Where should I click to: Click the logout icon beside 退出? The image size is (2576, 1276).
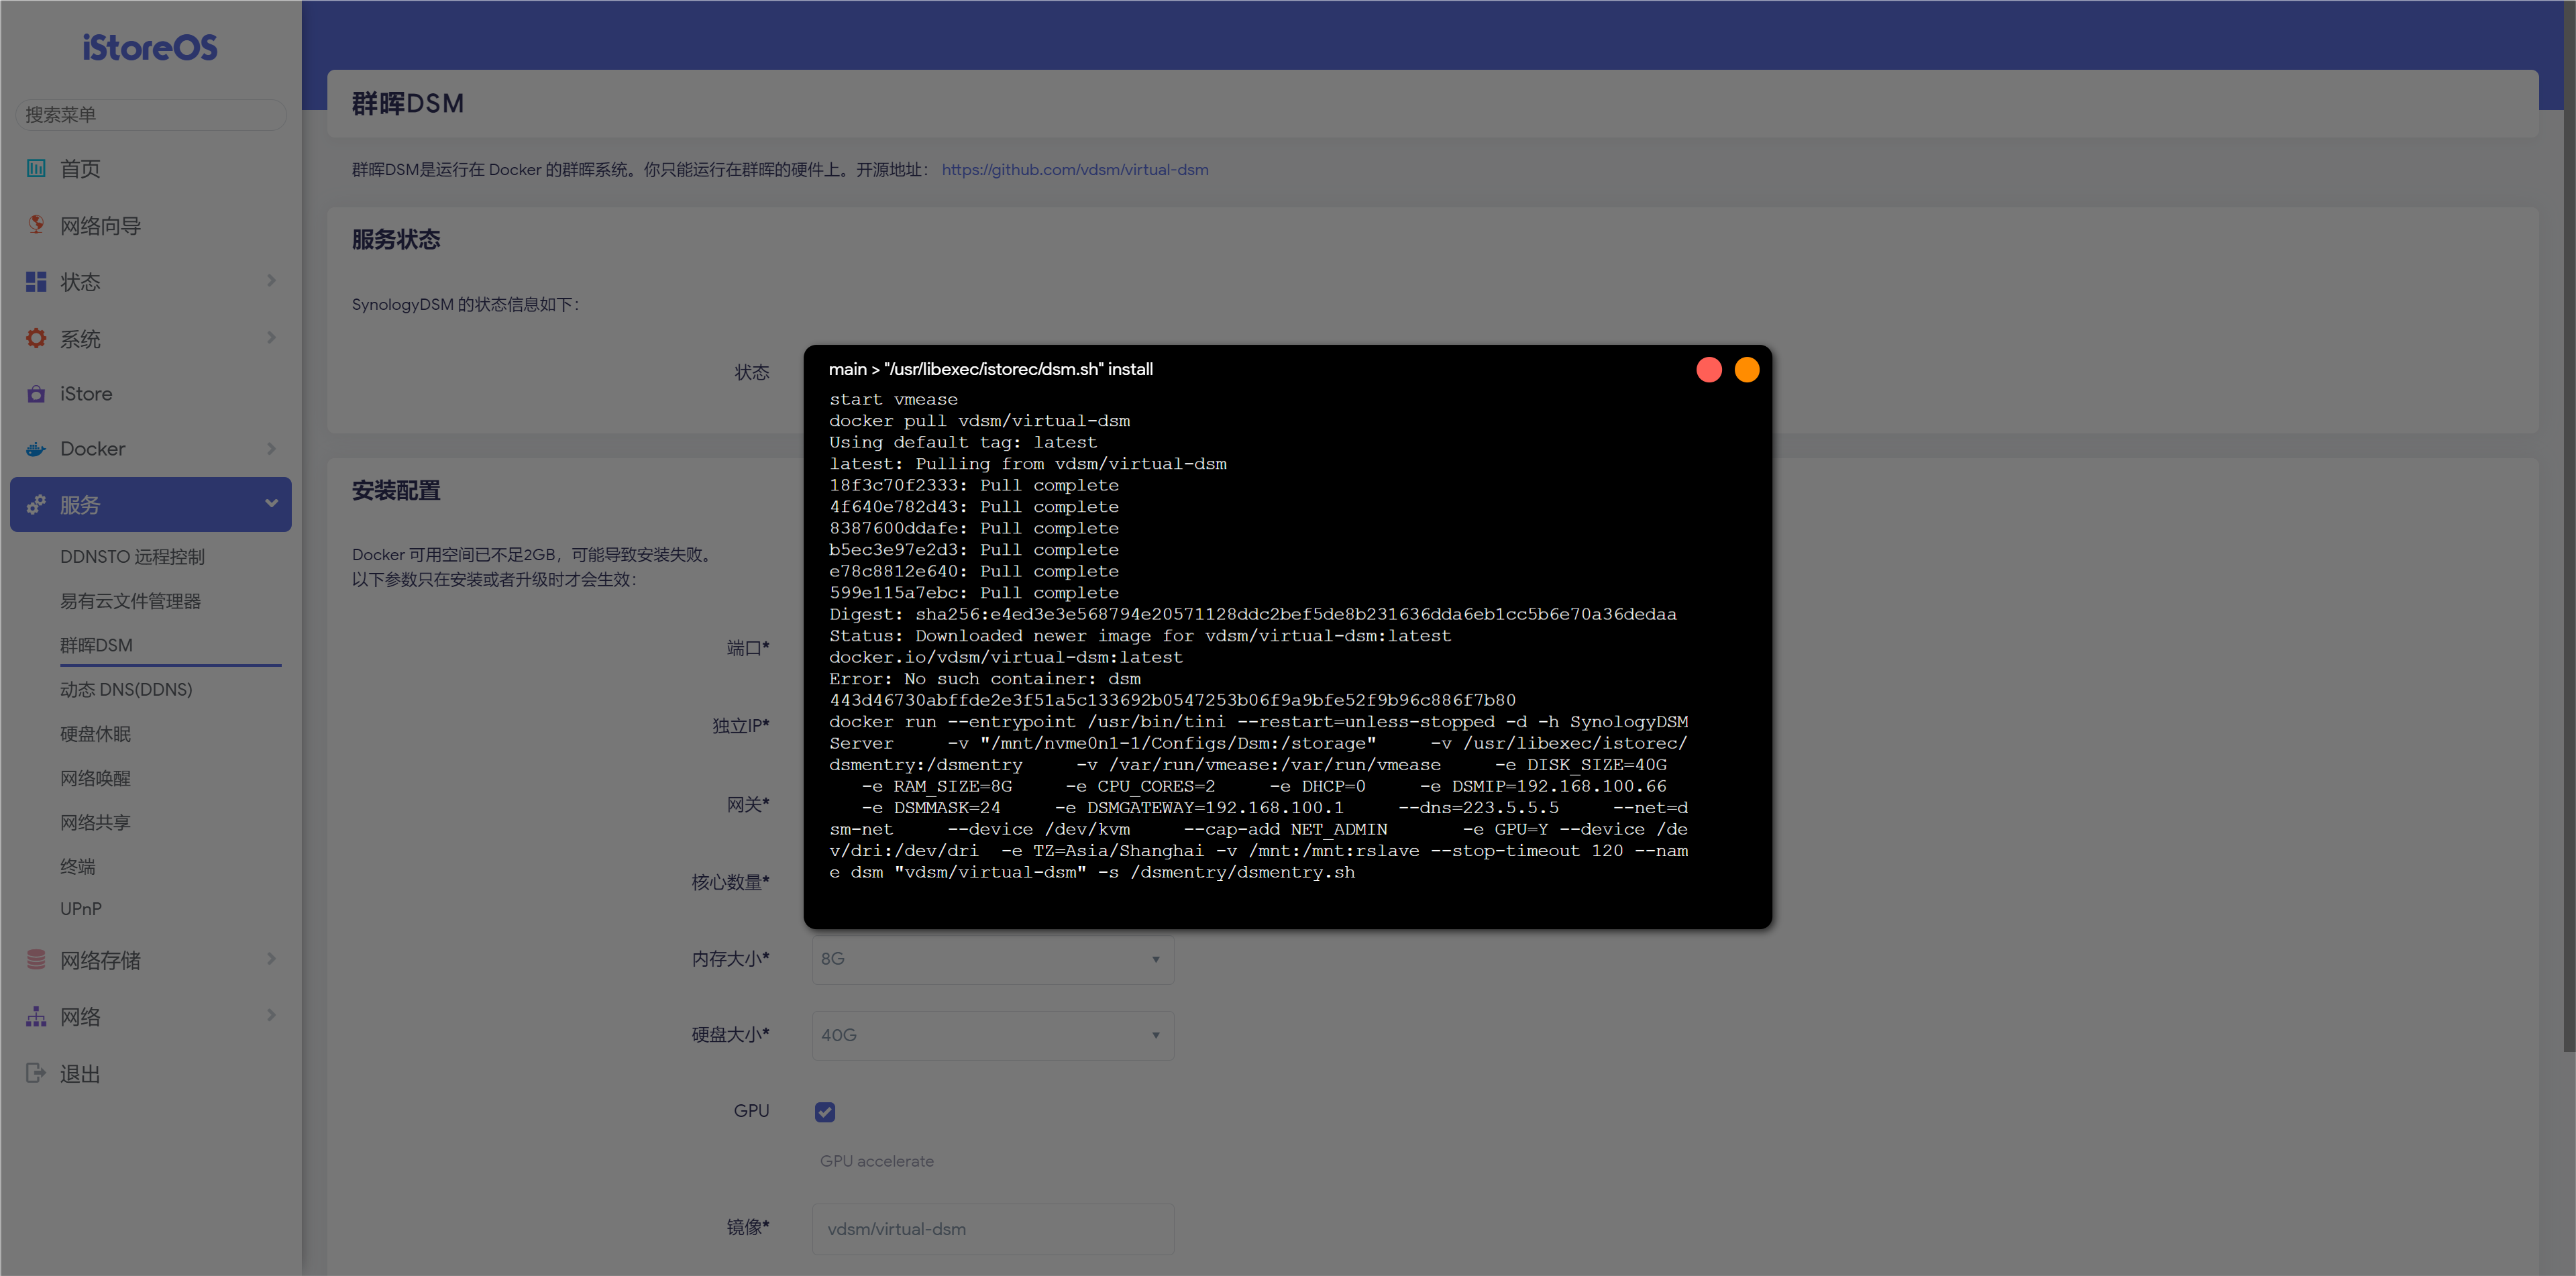36,1072
